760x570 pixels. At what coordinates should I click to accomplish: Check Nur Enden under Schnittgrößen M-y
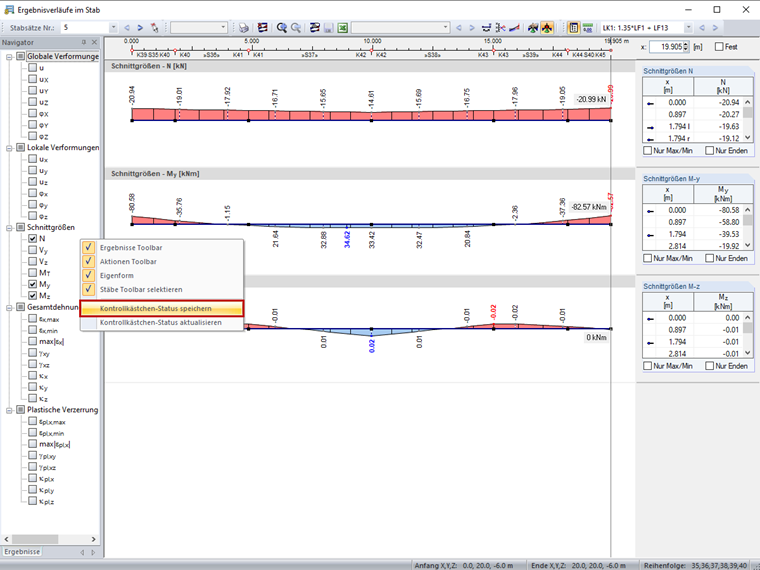click(710, 258)
